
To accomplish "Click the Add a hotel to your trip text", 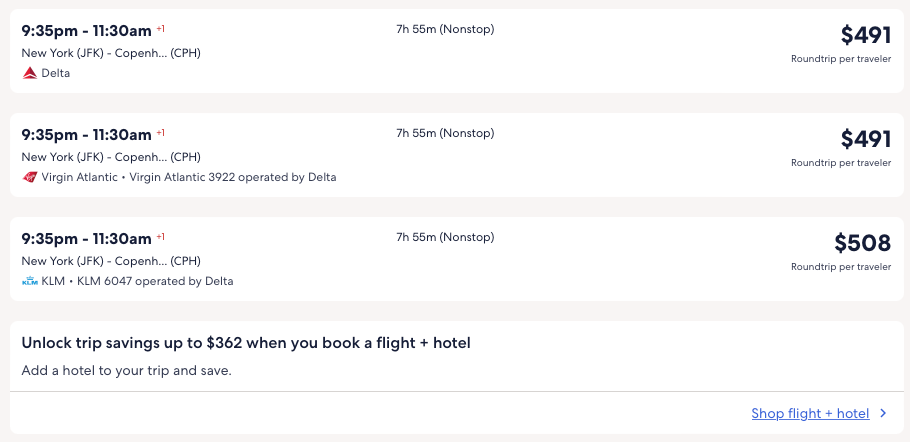I will (126, 370).
